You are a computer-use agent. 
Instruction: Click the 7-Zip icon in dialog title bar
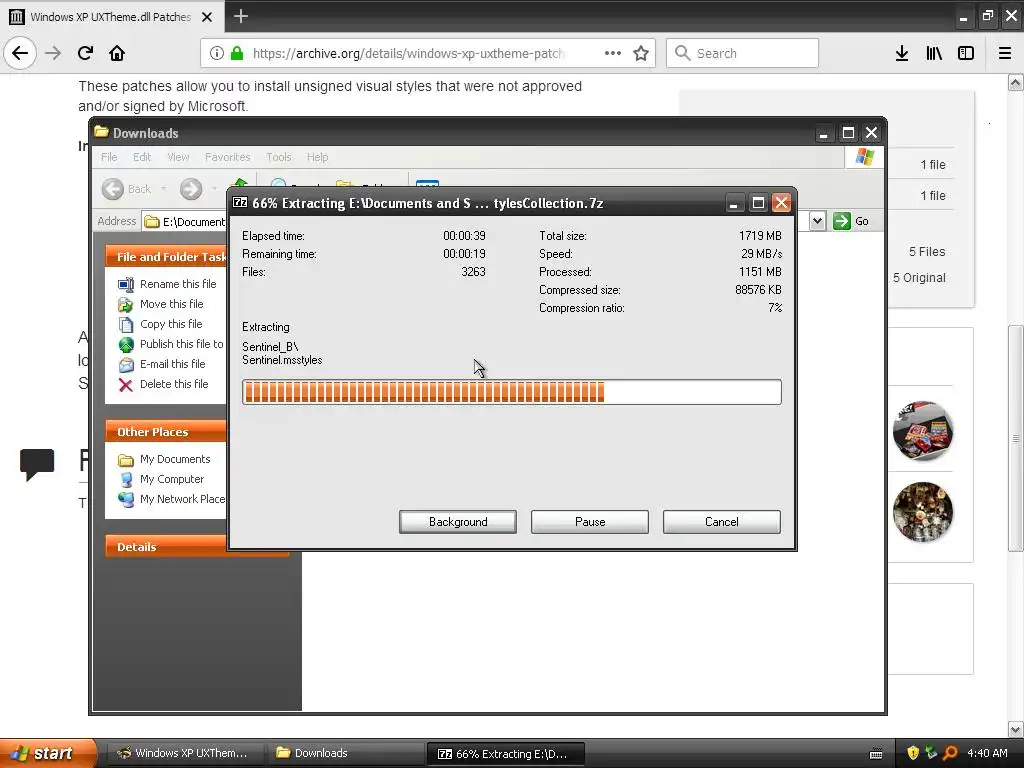pyautogui.click(x=240, y=202)
